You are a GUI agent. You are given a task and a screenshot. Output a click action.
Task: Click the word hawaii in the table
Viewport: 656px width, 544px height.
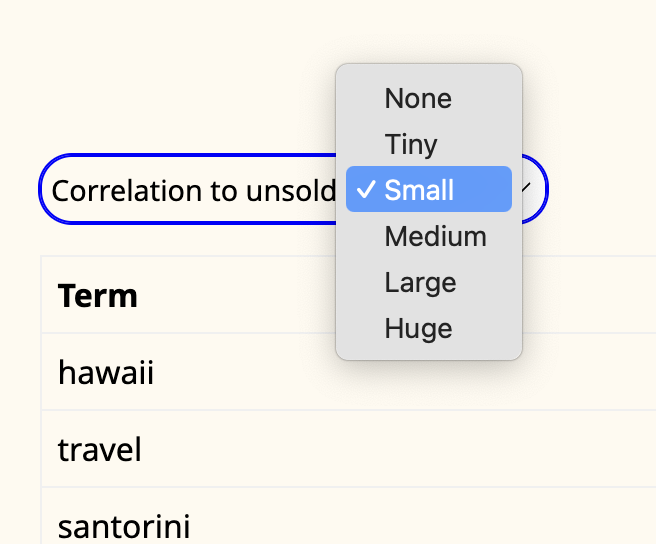[x=106, y=372]
